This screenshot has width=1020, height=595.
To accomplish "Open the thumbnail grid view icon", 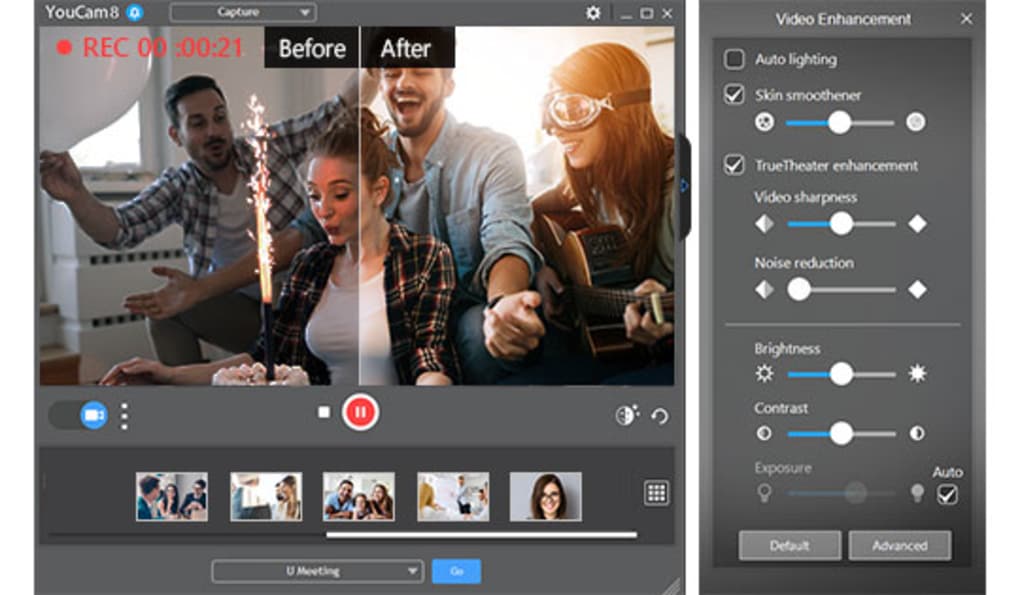I will coord(656,492).
